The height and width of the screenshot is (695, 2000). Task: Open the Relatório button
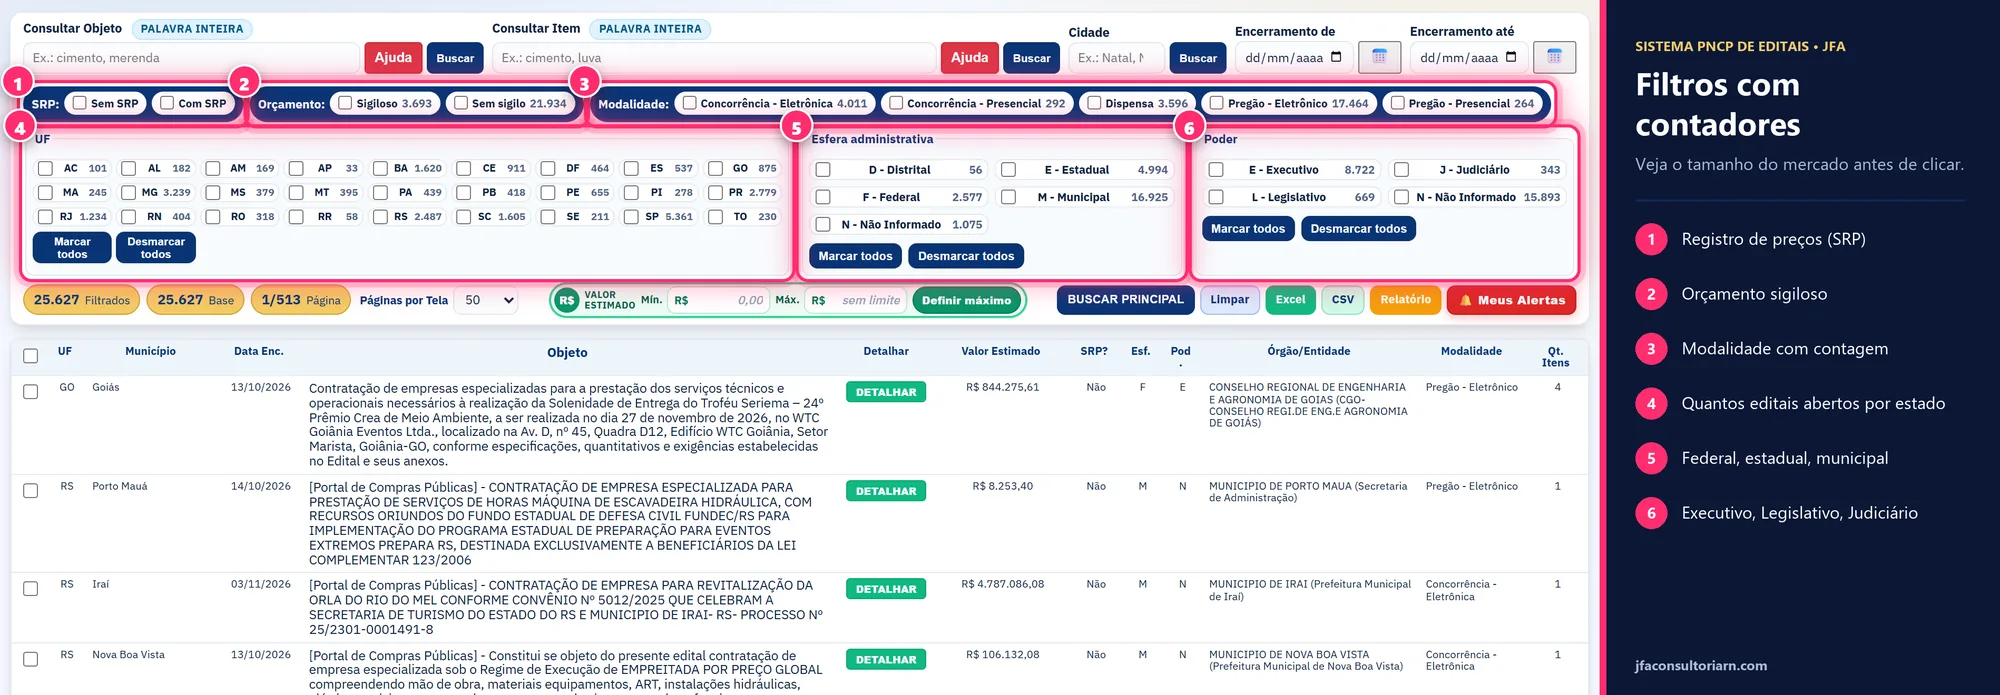coord(1405,300)
